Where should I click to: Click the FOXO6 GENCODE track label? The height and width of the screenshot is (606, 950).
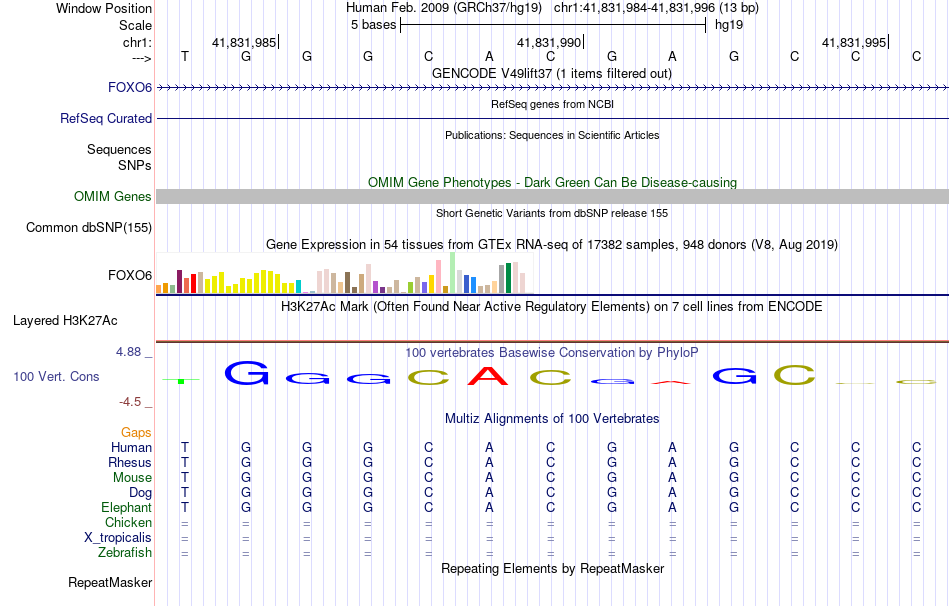(x=130, y=87)
